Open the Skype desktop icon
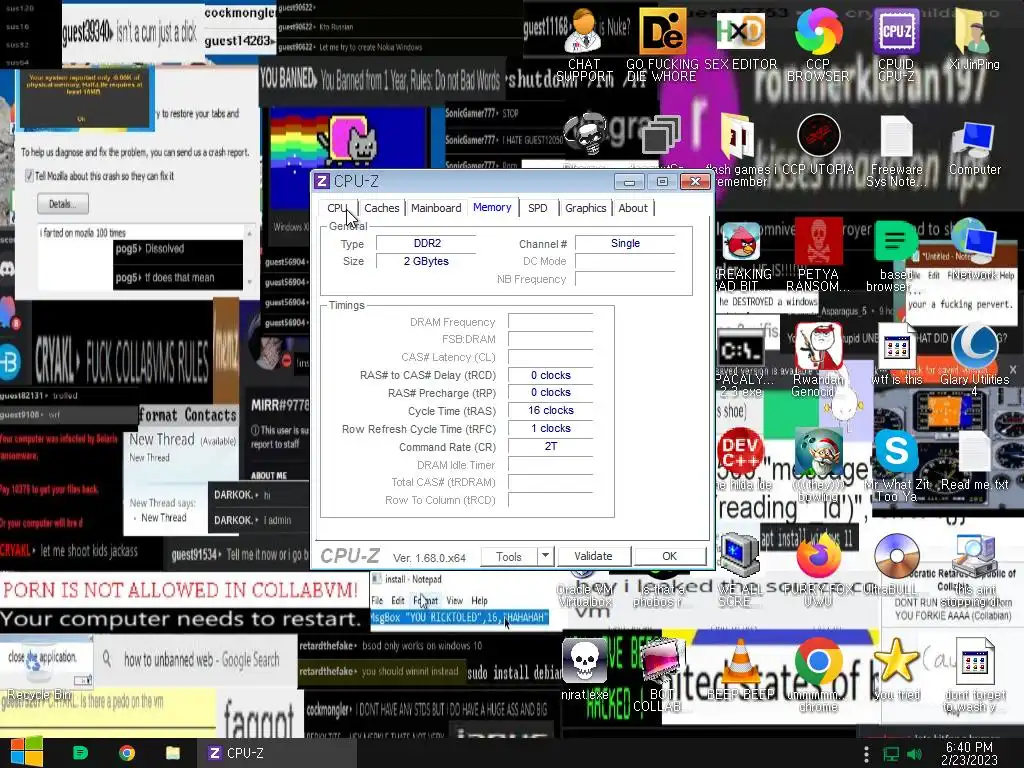Image resolution: width=1024 pixels, height=768 pixels. click(896, 451)
